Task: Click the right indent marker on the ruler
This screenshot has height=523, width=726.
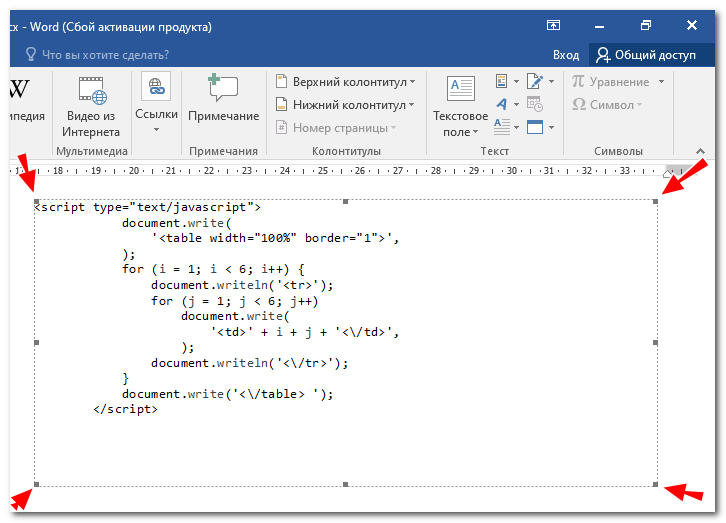Action: [667, 174]
